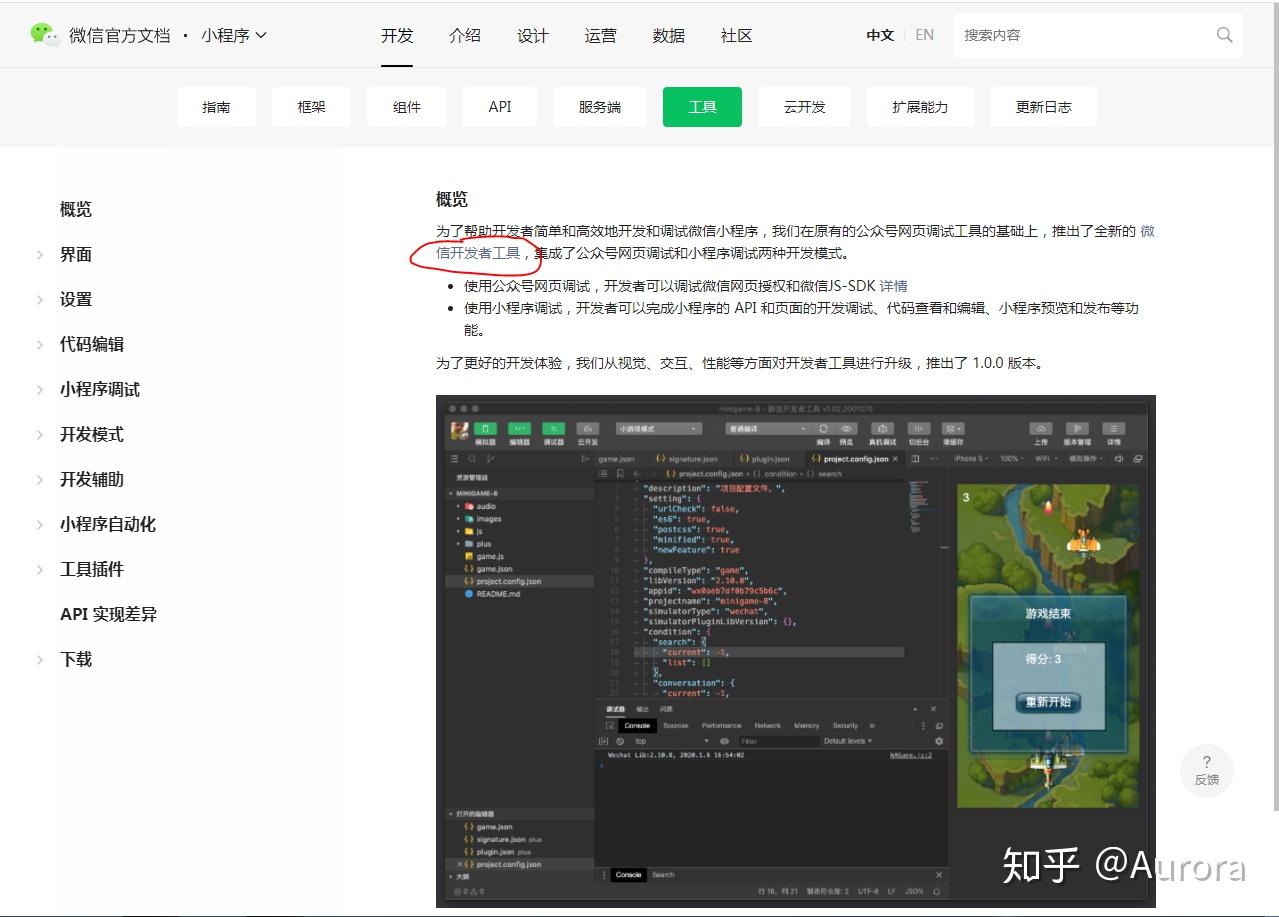
Task: Select README.md in the file tree
Action: click(492, 594)
